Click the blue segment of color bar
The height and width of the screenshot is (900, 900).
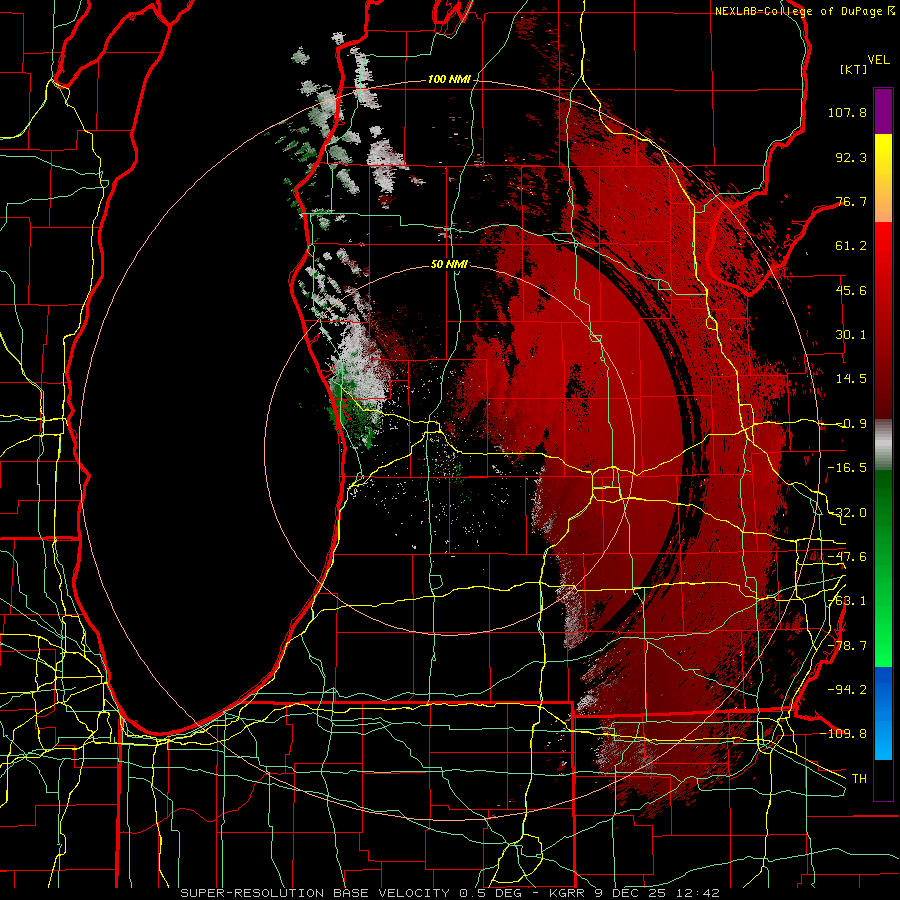click(883, 713)
